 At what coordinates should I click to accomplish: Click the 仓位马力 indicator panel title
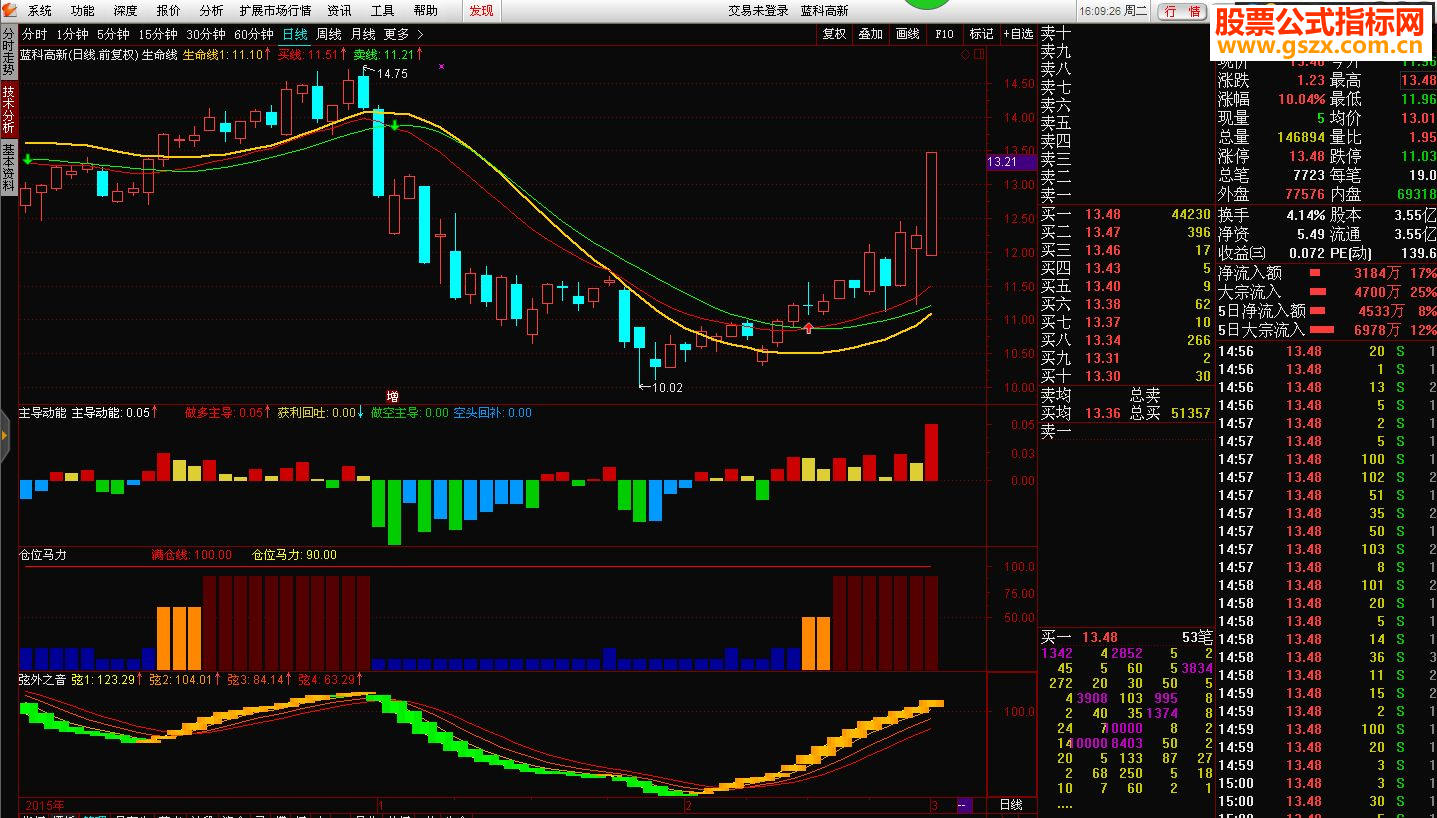43,554
